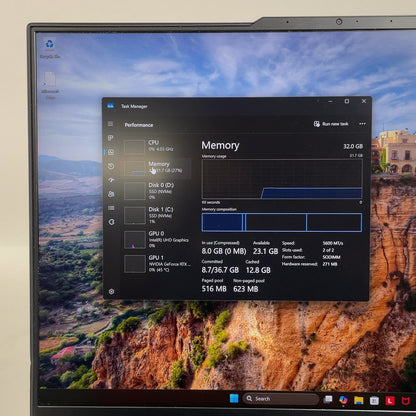Click the Run new task button
Screen dimensions: 416x416
(x=331, y=124)
